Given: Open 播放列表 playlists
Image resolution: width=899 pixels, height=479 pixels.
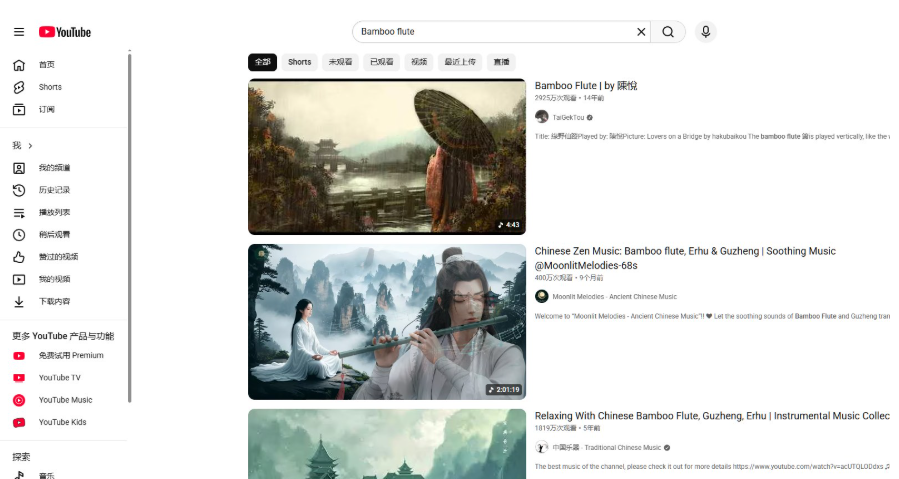Looking at the screenshot, I should tap(63, 212).
